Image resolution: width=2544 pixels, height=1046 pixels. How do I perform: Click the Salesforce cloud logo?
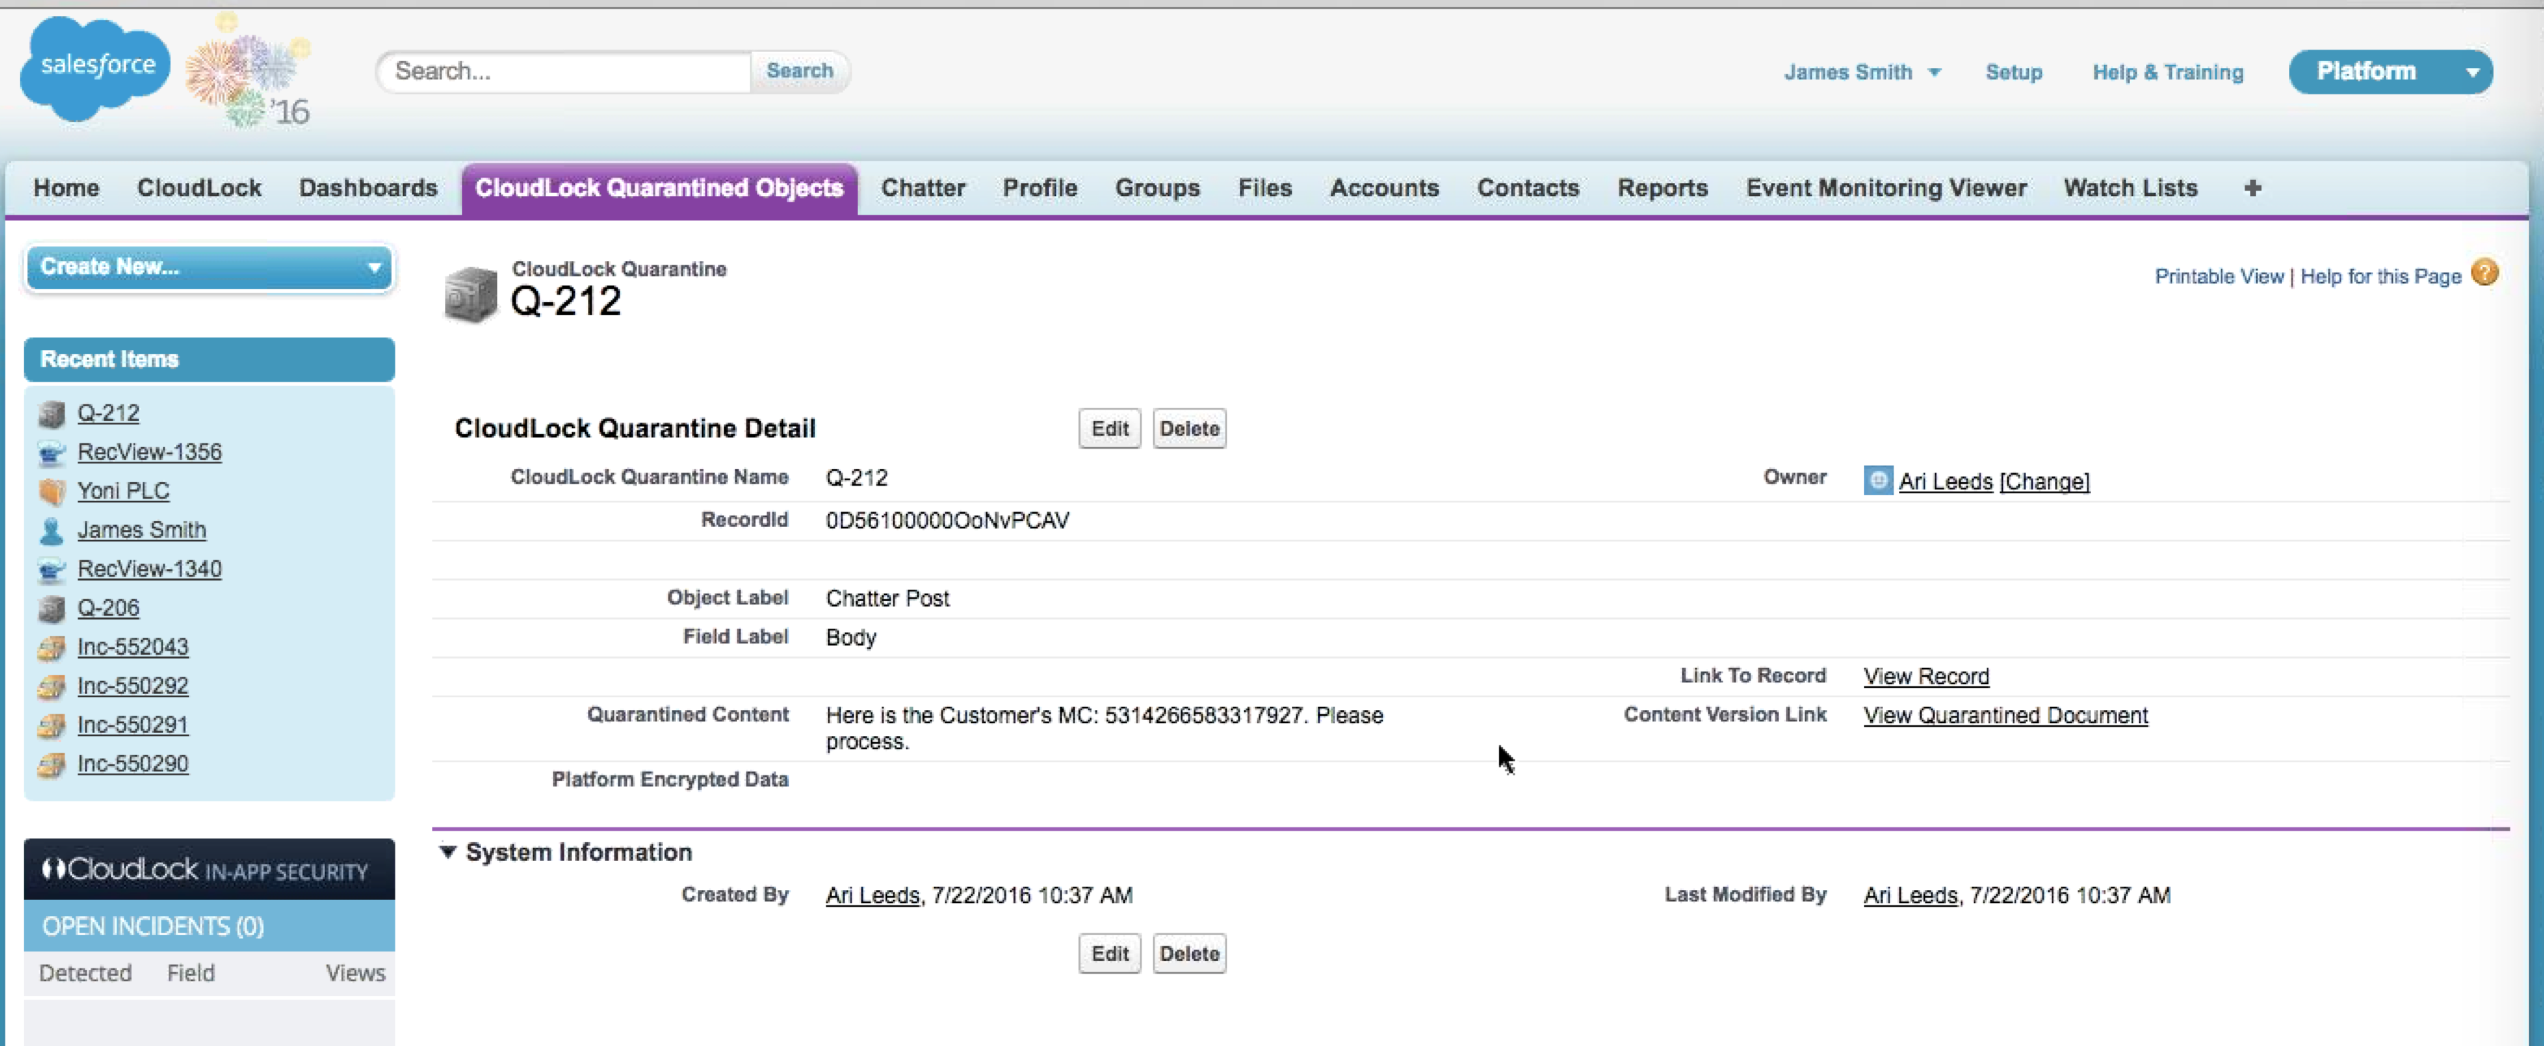(x=95, y=68)
